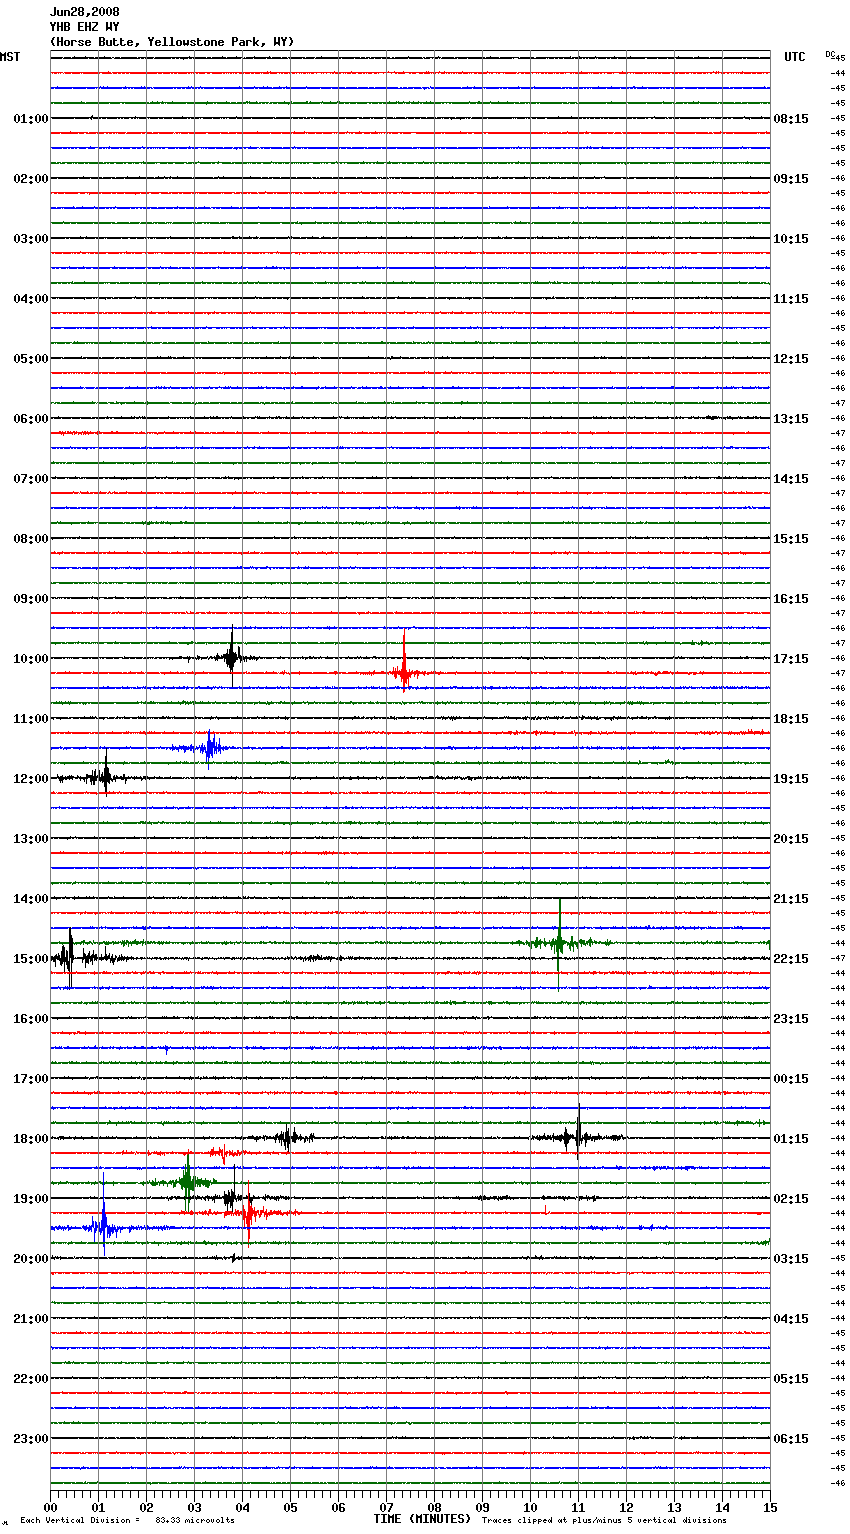Viewport: 850px width, 1534px height.
Task: Click the date text 'Jun28,2008'
Action: (85, 12)
